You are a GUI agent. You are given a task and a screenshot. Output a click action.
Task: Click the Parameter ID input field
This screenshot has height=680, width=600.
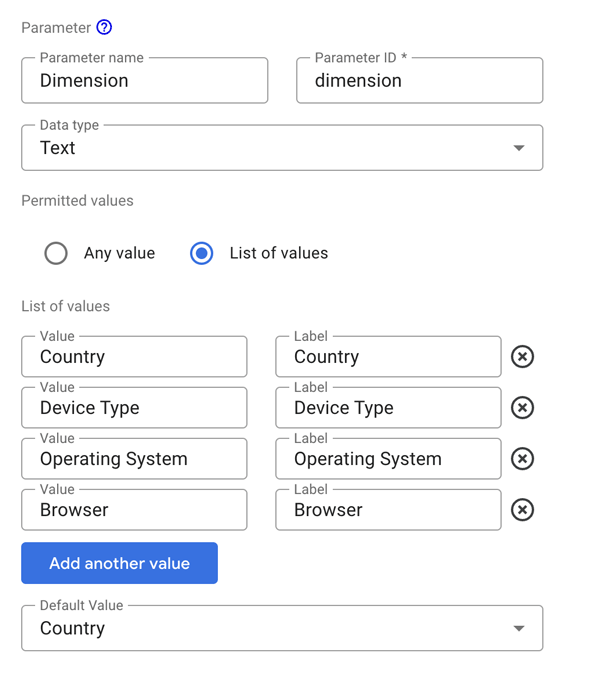(420, 81)
